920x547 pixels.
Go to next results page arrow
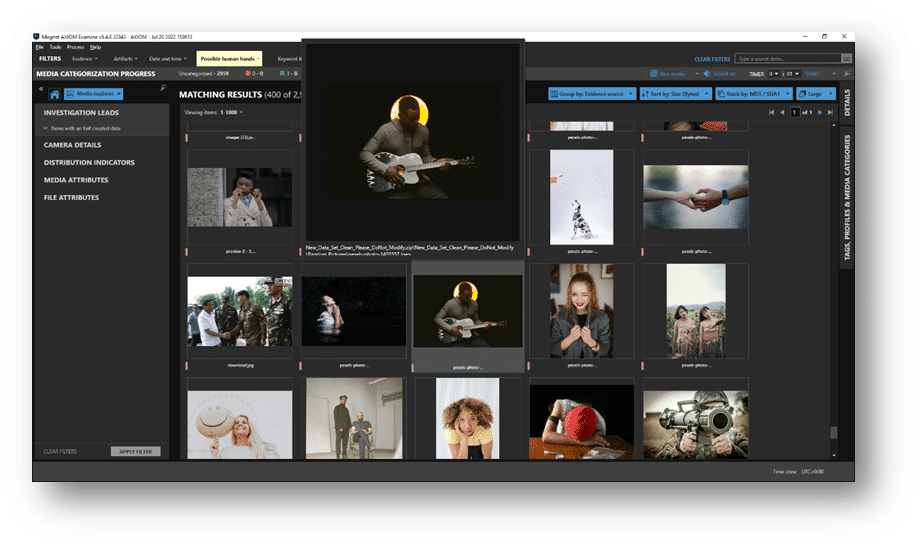[820, 112]
